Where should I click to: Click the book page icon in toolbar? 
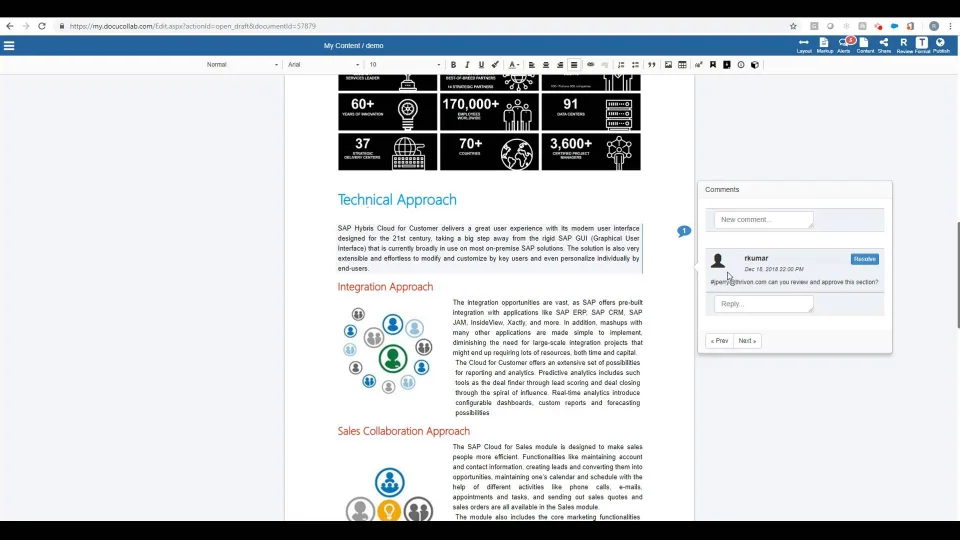[727, 65]
